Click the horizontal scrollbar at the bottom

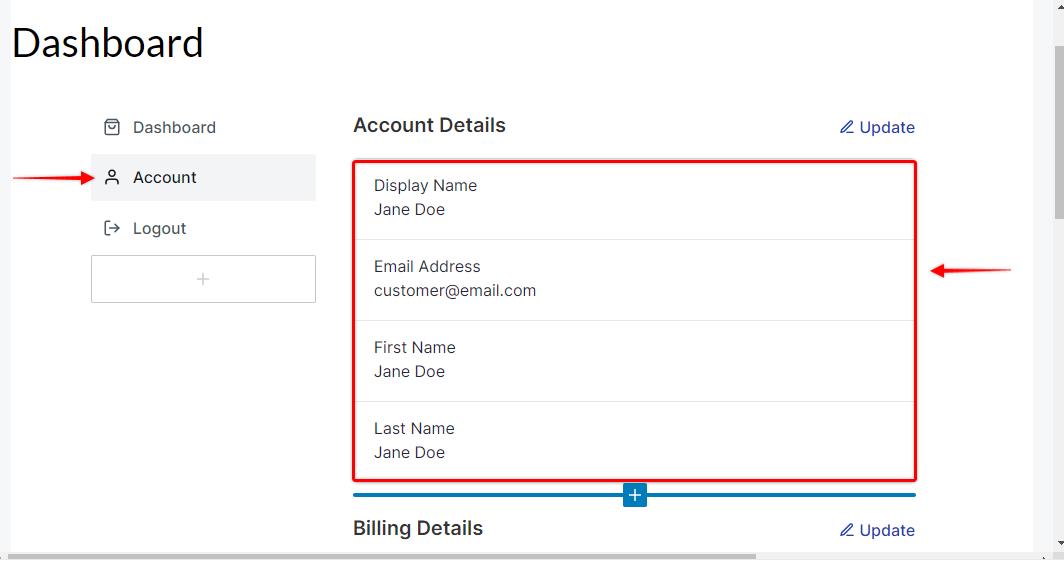tap(380, 556)
